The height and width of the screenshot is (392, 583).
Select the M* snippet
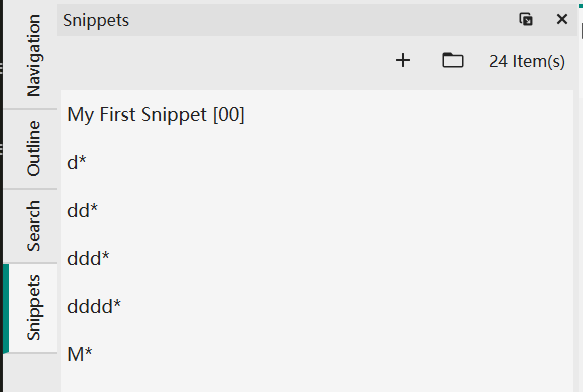(317, 354)
